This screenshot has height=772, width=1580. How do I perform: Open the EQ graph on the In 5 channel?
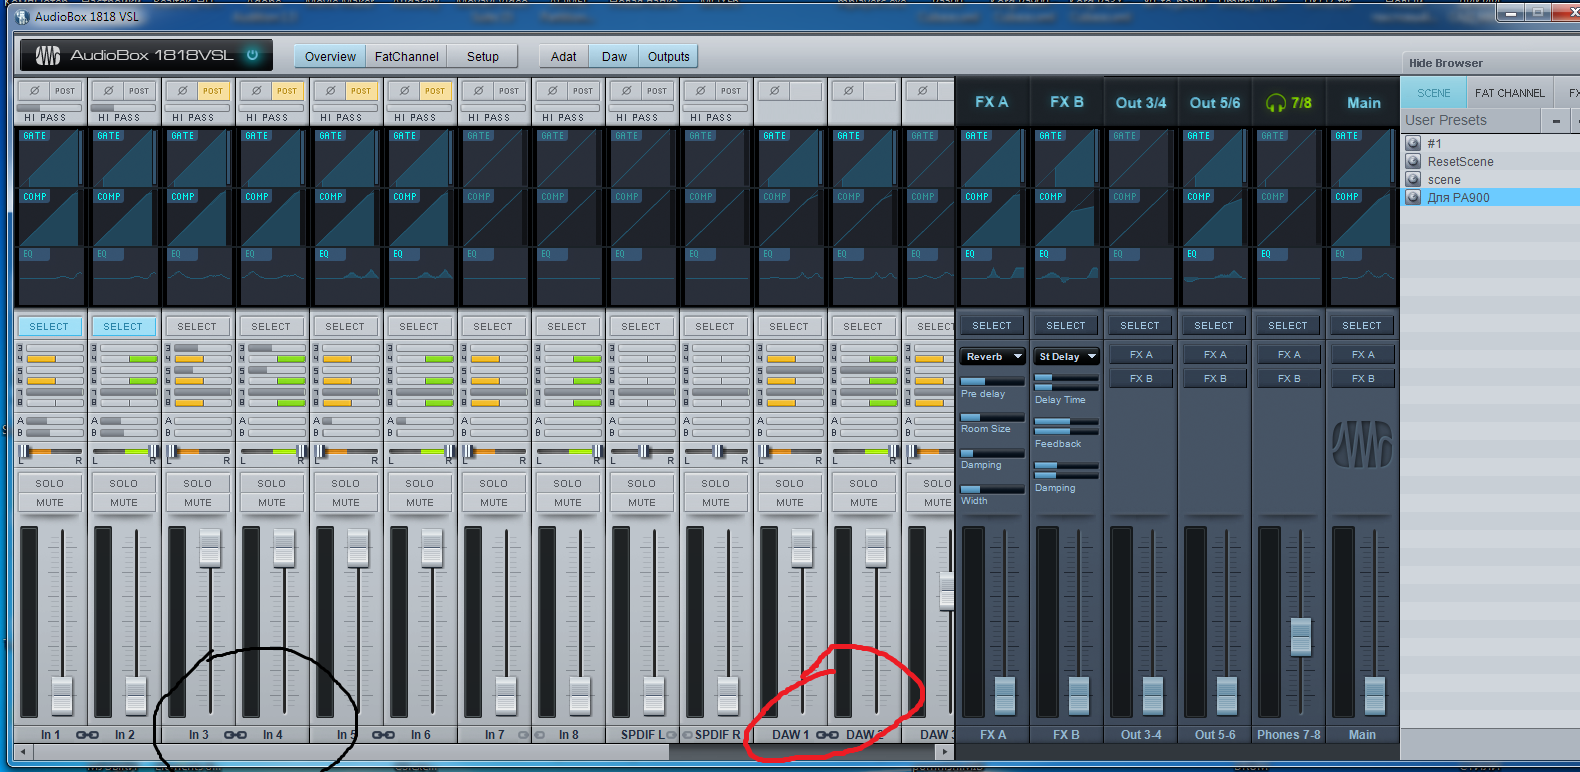tap(347, 276)
